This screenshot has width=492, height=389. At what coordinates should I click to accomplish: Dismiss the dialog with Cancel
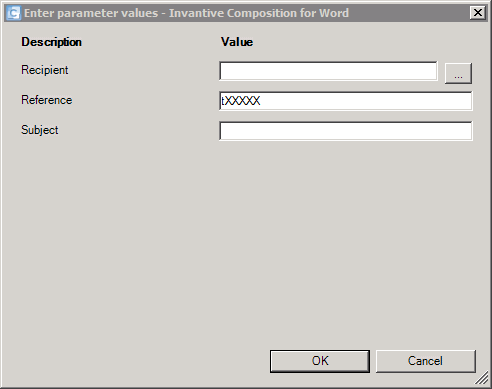tap(426, 361)
